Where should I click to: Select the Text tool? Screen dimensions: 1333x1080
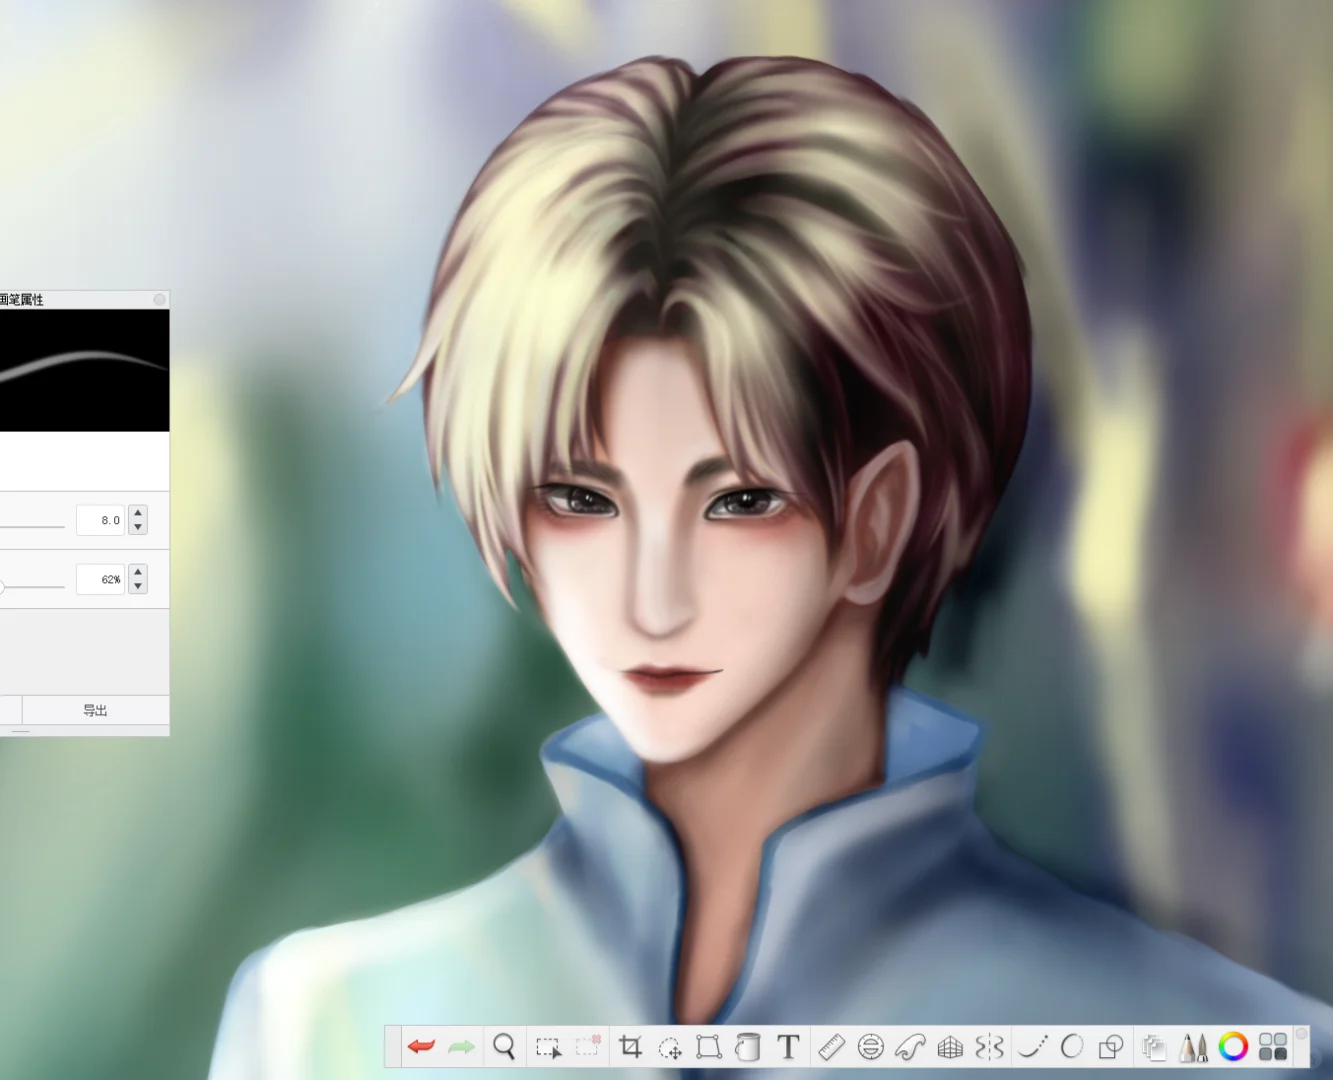pyautogui.click(x=789, y=1047)
